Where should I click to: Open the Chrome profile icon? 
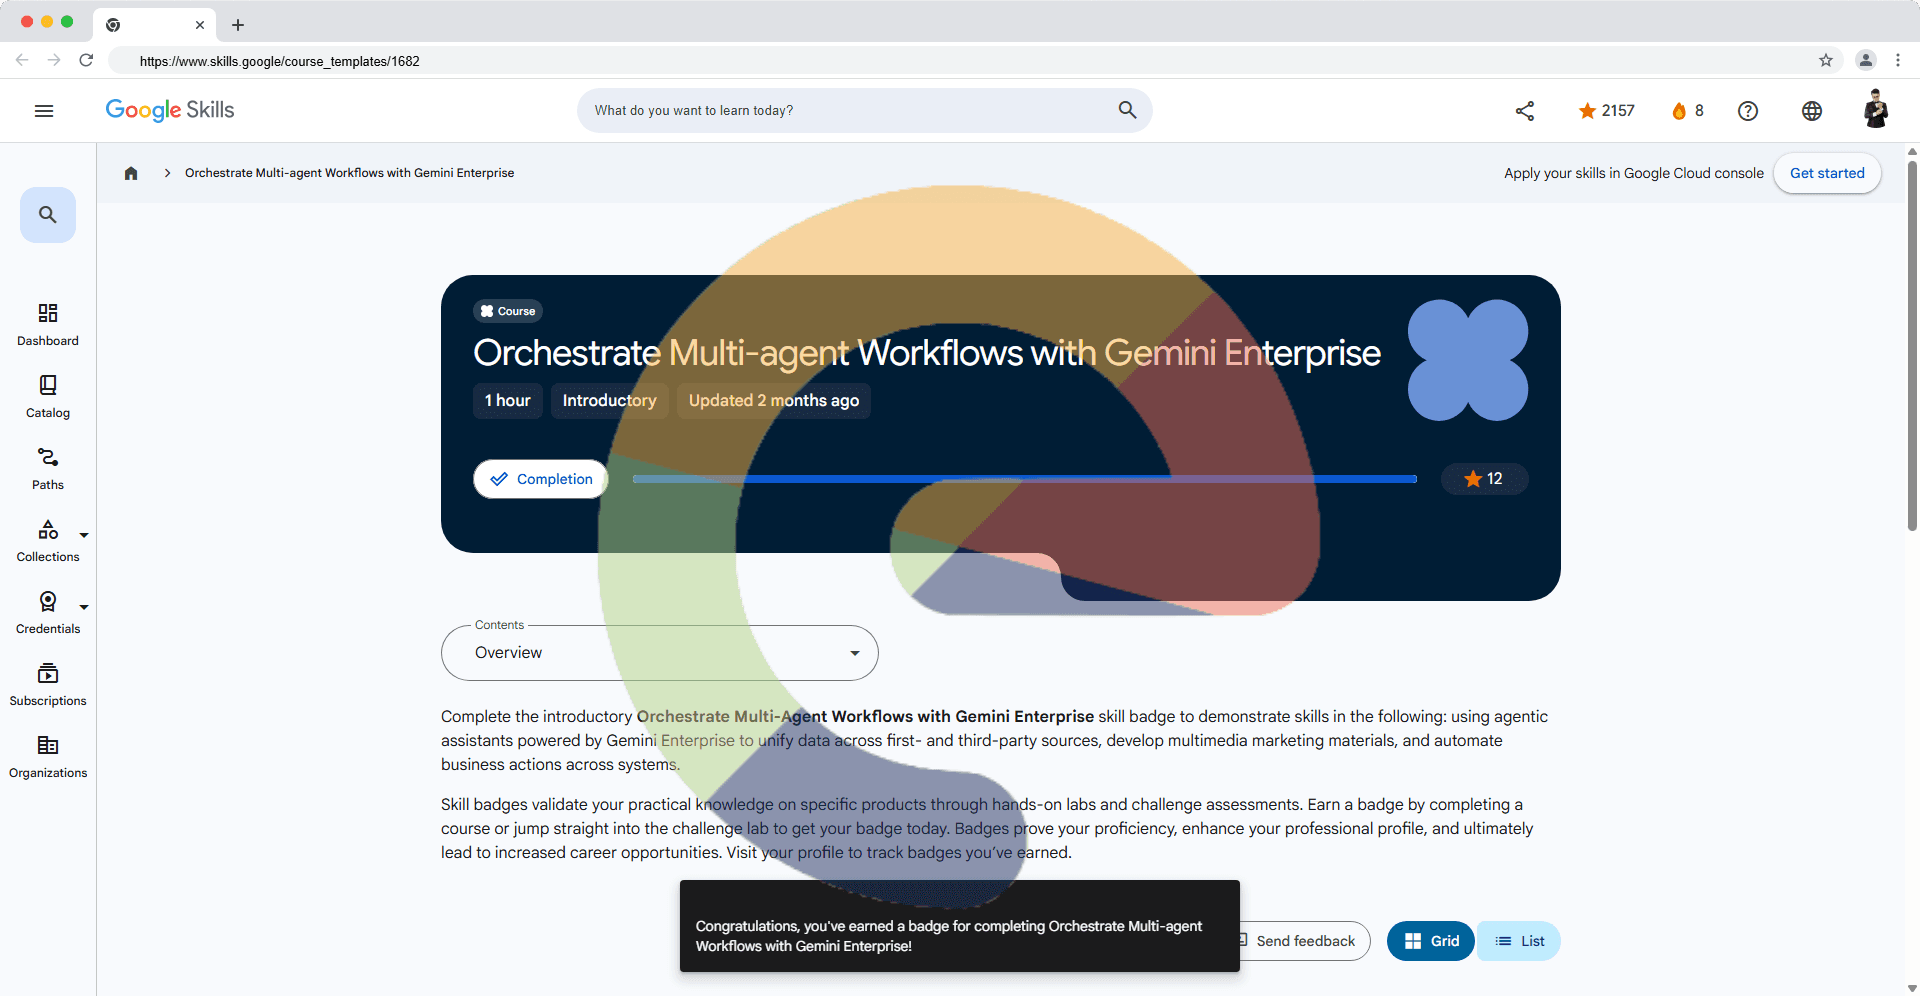tap(1866, 60)
